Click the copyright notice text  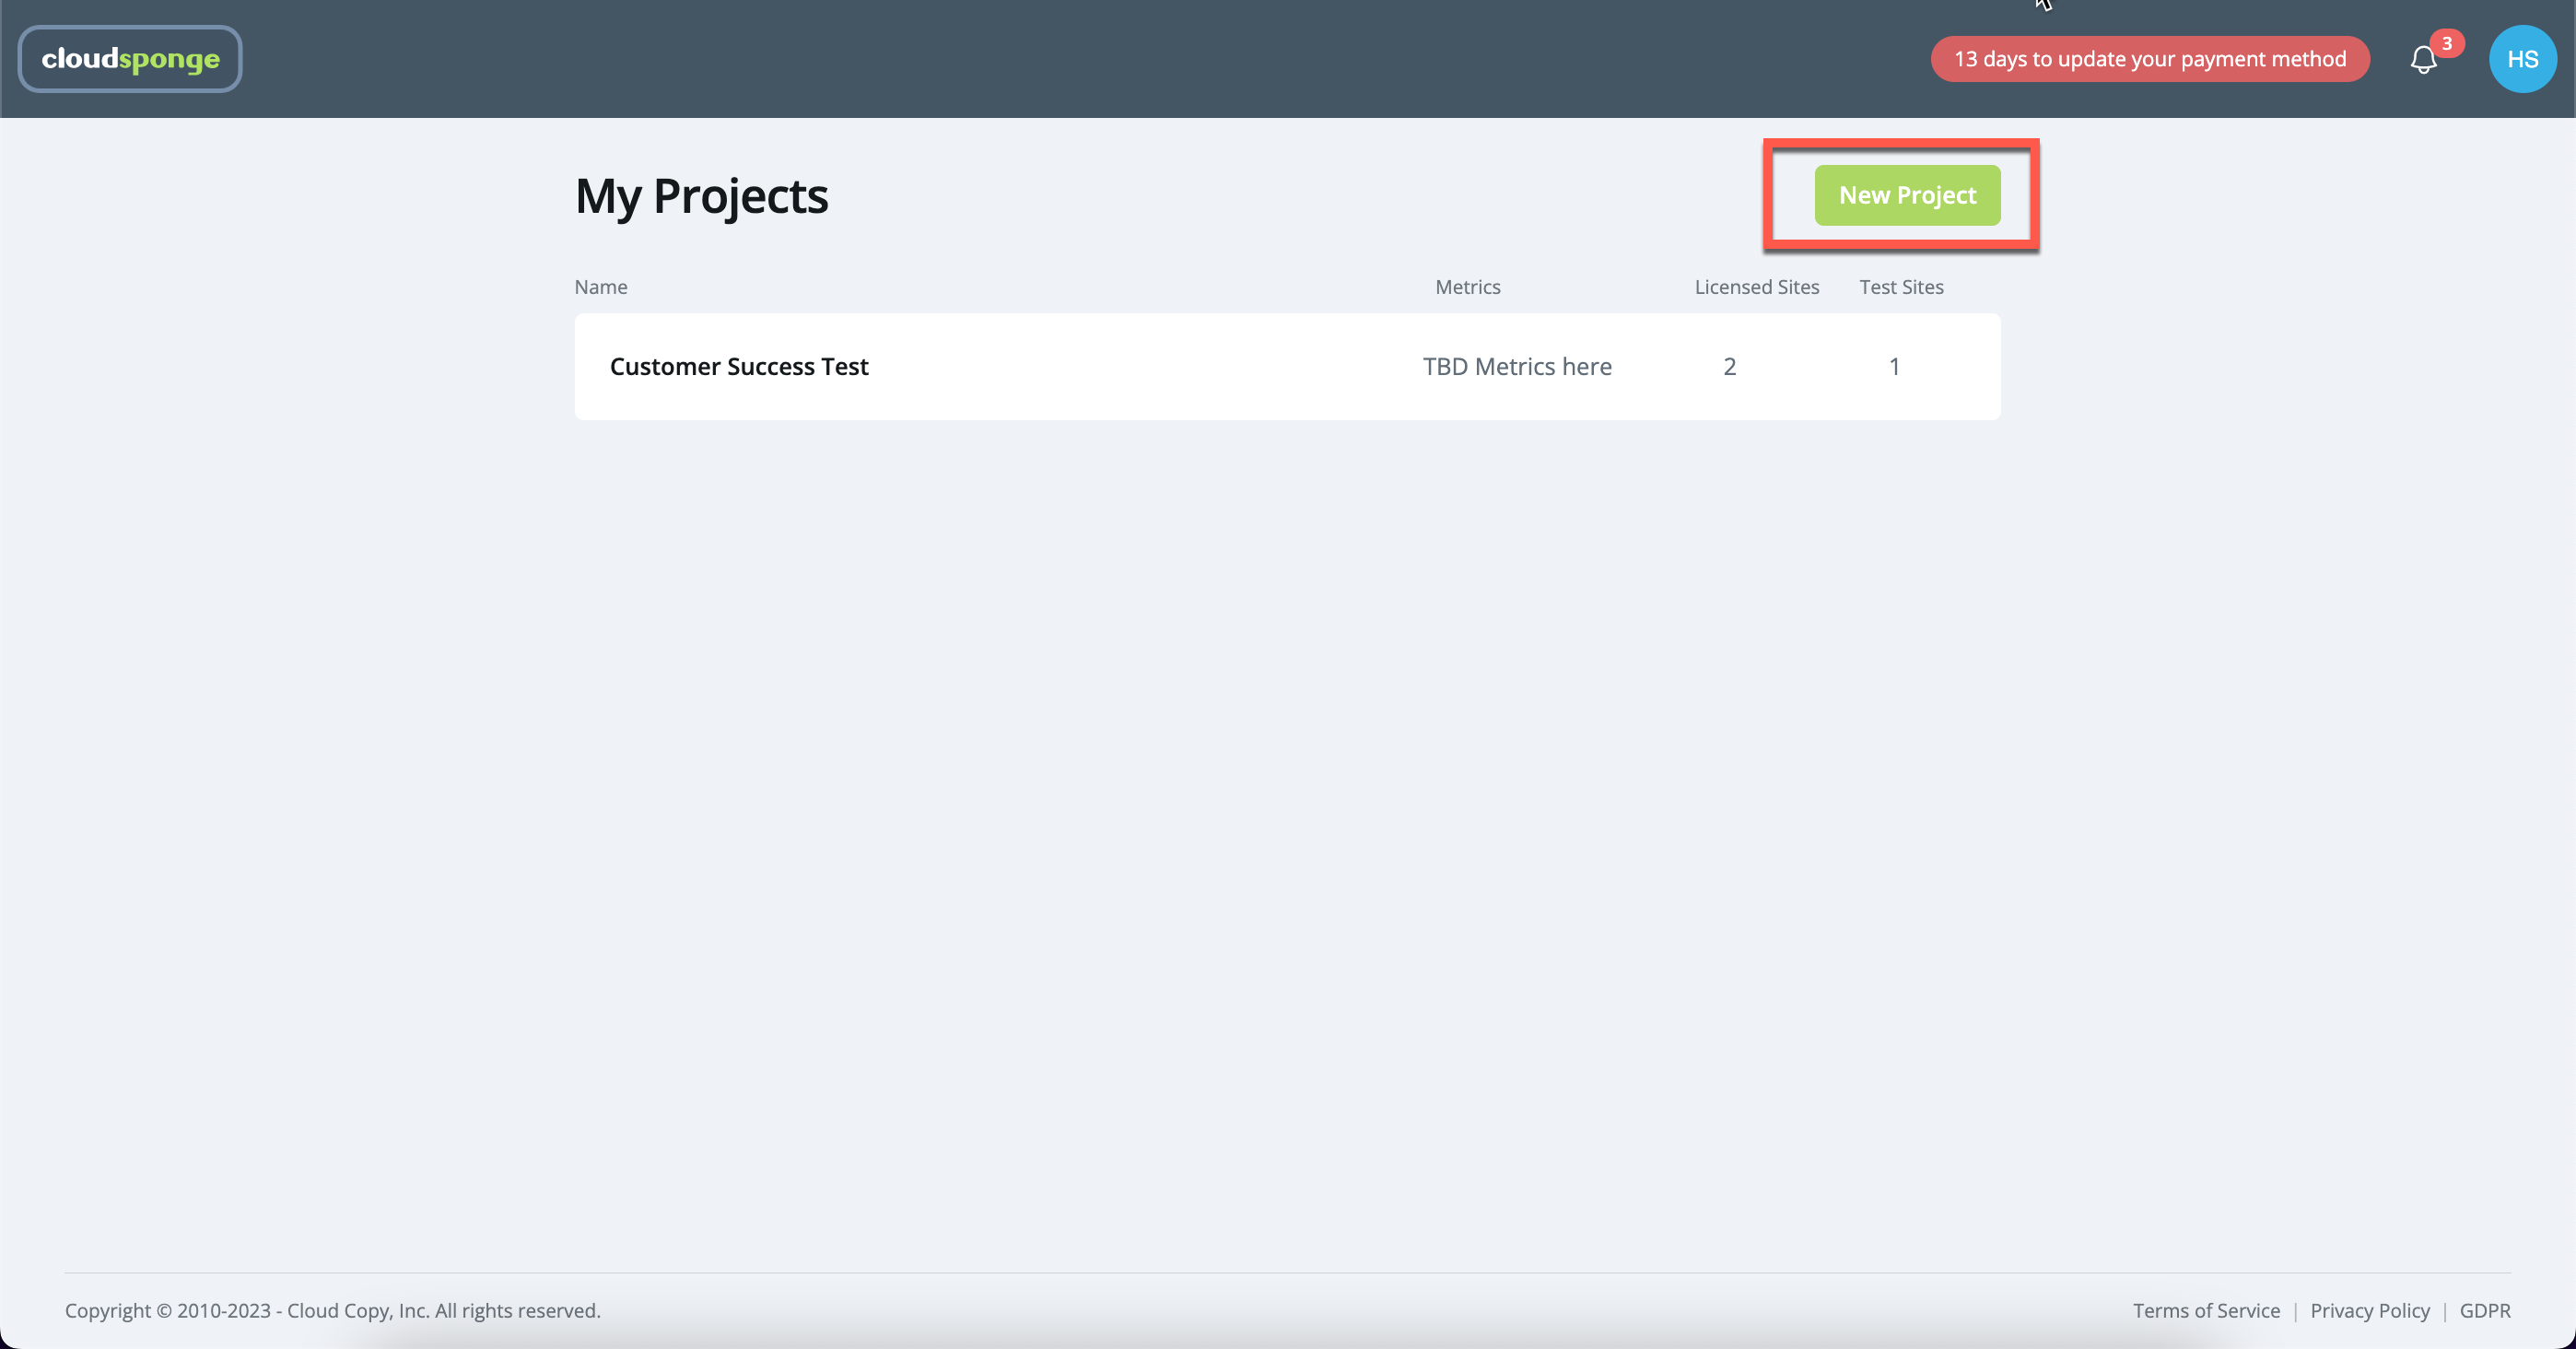[x=332, y=1310]
